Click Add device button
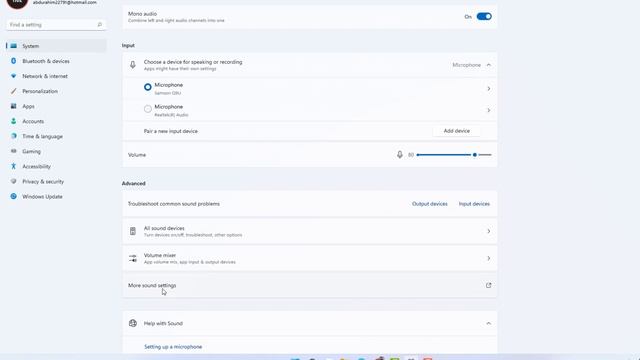 (x=457, y=131)
